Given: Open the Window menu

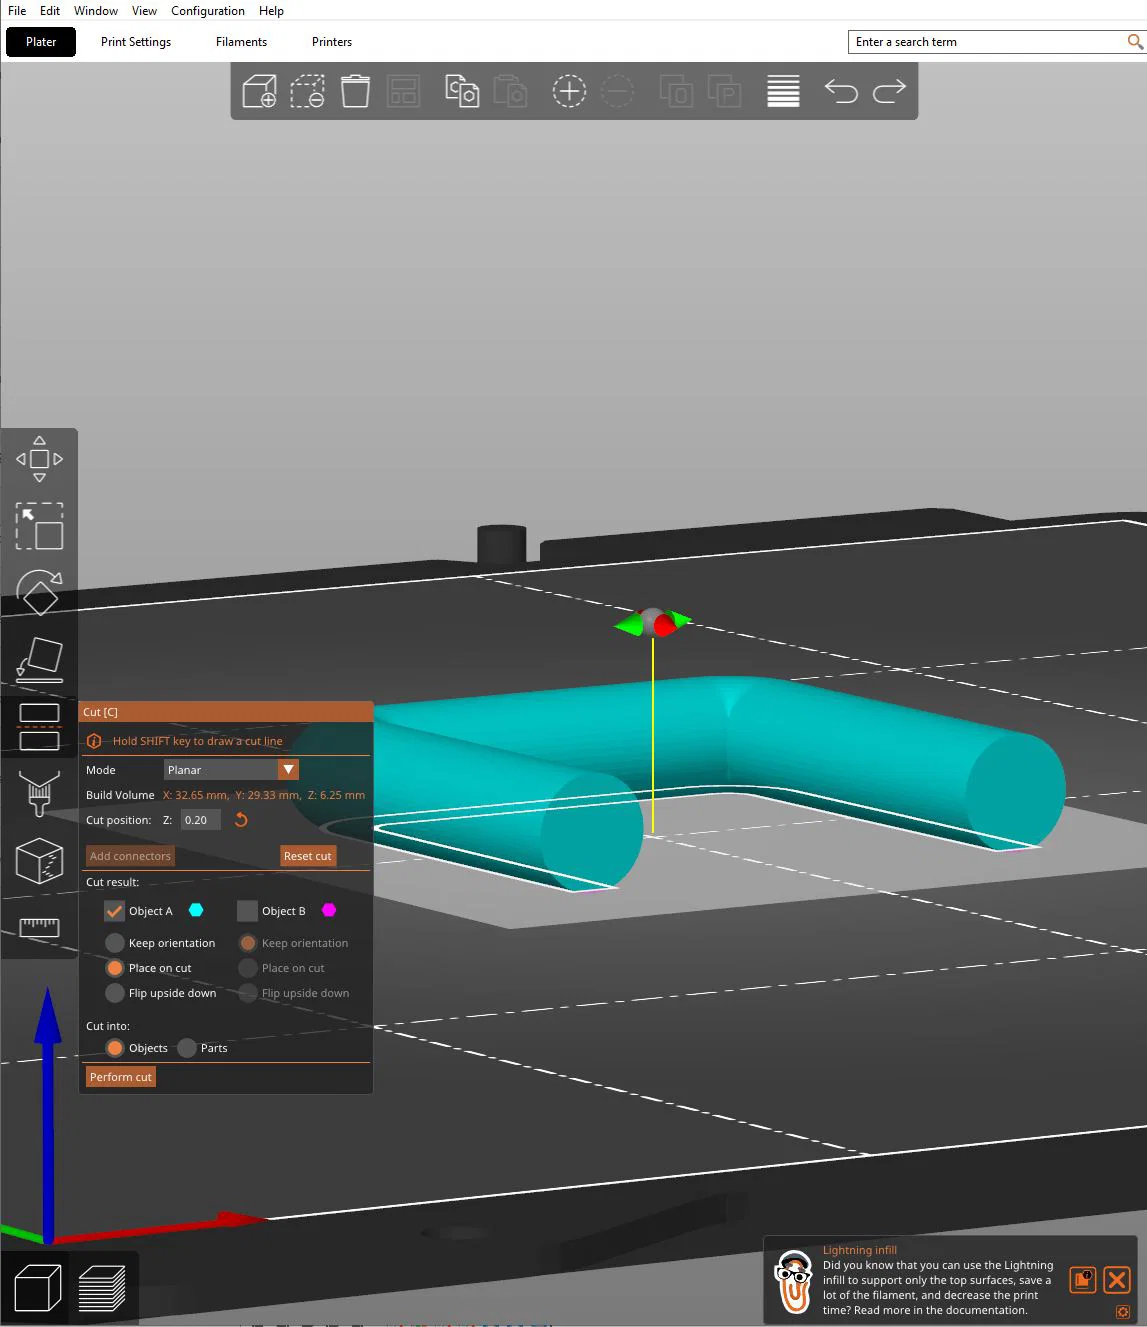Looking at the screenshot, I should pos(96,11).
